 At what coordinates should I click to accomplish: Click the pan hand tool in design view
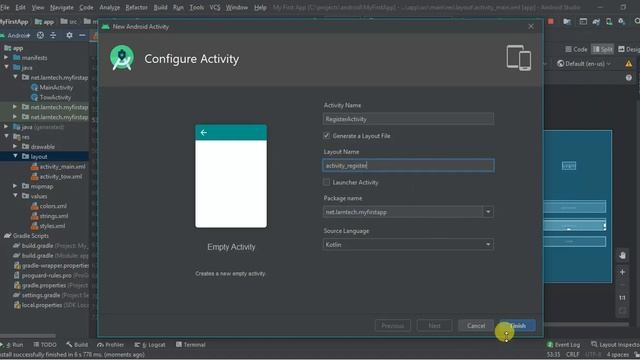pos(622,256)
